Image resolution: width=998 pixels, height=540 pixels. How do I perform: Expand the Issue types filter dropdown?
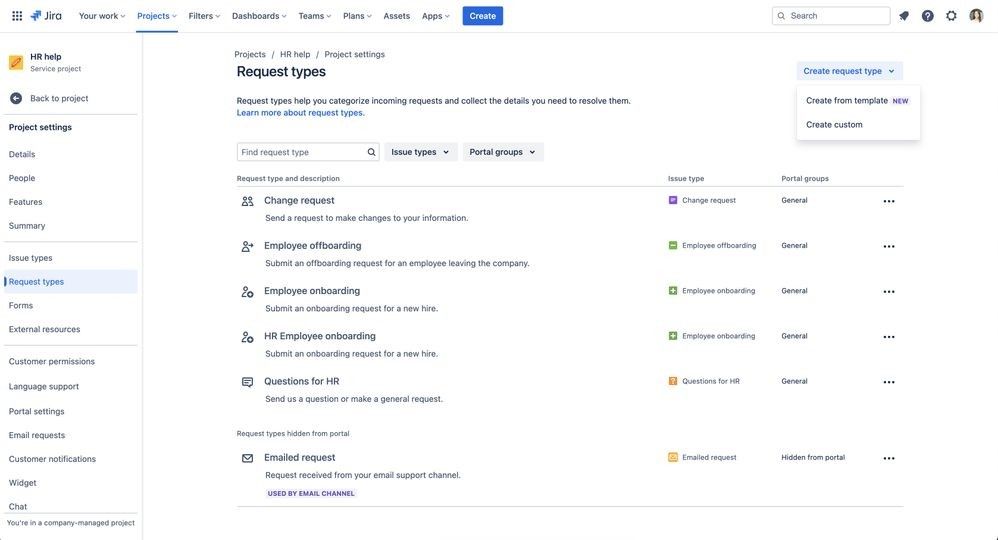click(x=421, y=152)
